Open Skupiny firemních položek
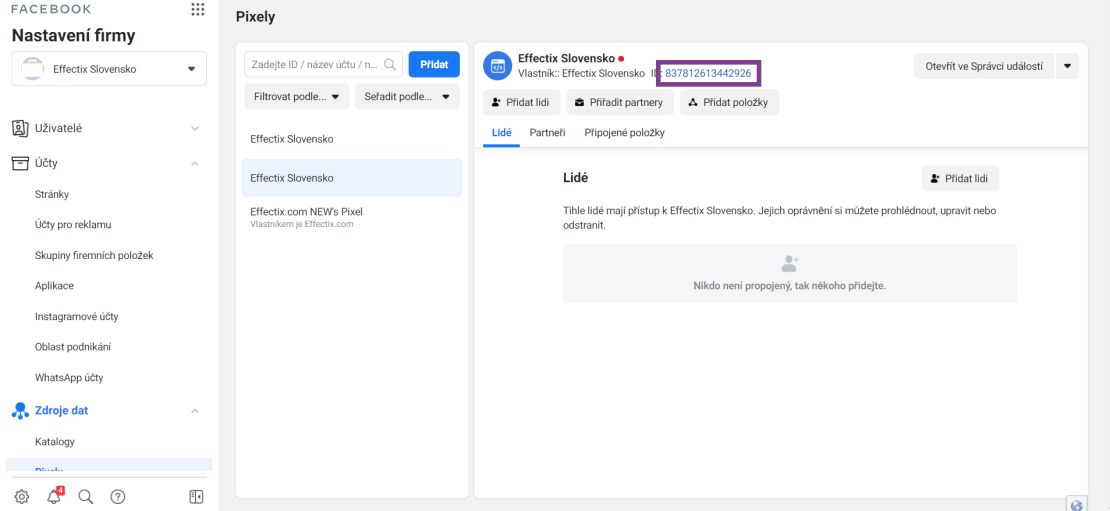The image size is (1110, 511). [x=94, y=256]
